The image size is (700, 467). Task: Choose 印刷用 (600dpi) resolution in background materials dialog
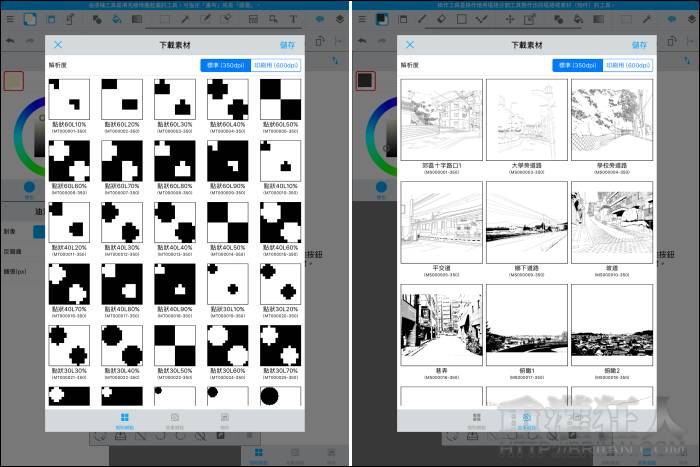pyautogui.click(x=628, y=65)
